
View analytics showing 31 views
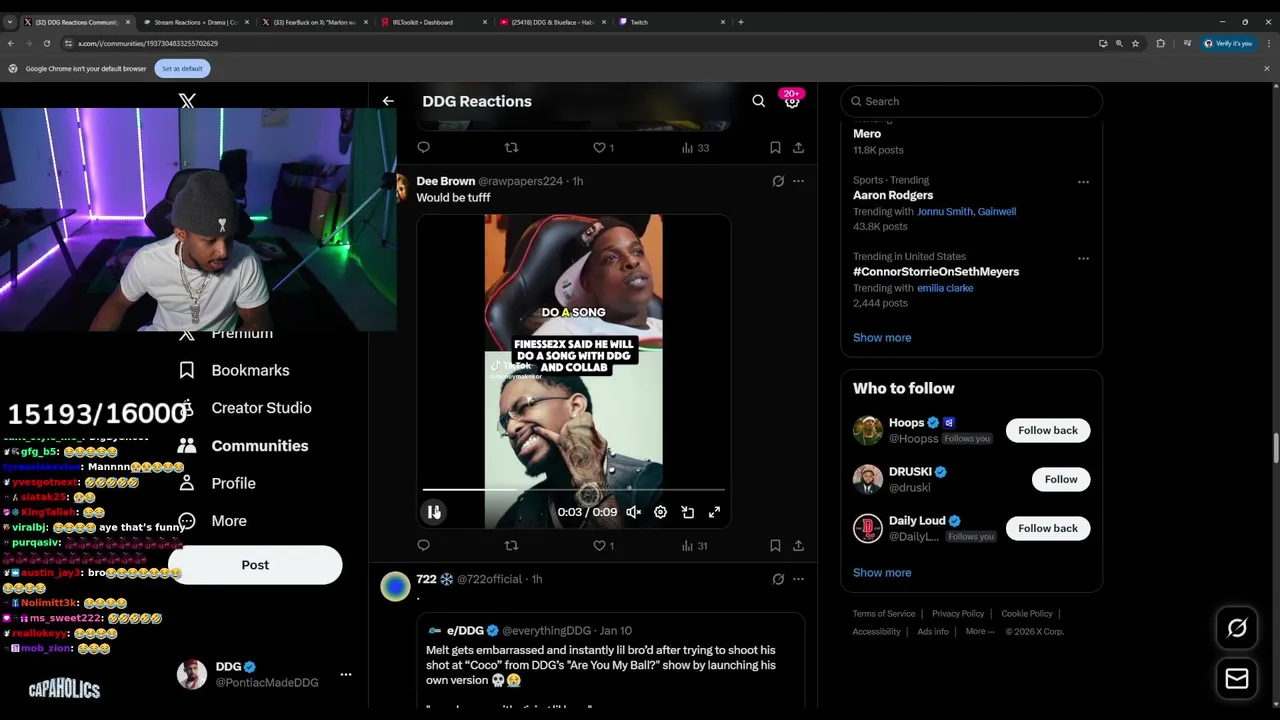(694, 545)
